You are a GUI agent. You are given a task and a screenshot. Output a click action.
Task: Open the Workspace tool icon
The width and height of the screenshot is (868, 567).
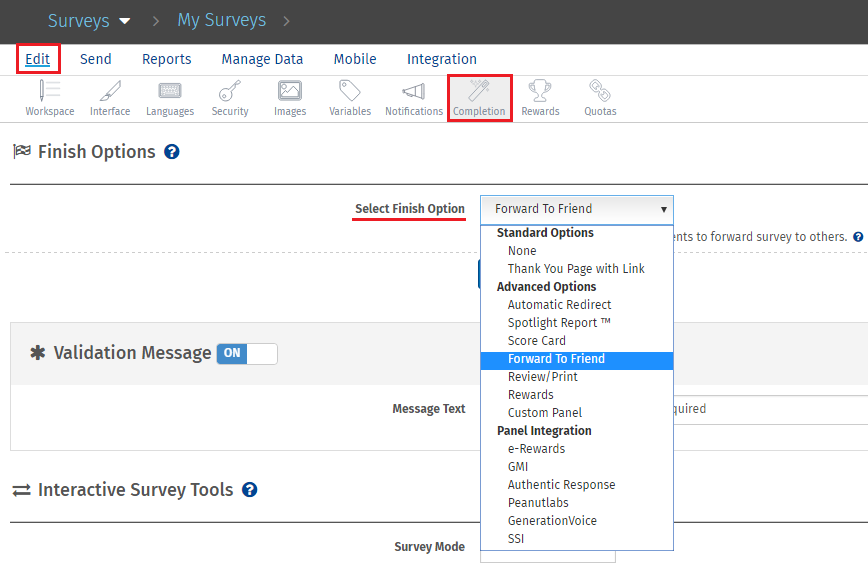pyautogui.click(x=50, y=92)
